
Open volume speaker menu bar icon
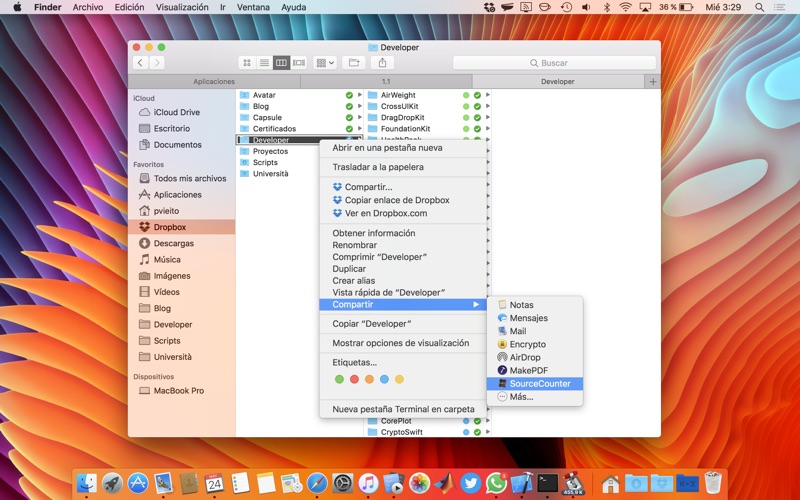pyautogui.click(x=586, y=7)
